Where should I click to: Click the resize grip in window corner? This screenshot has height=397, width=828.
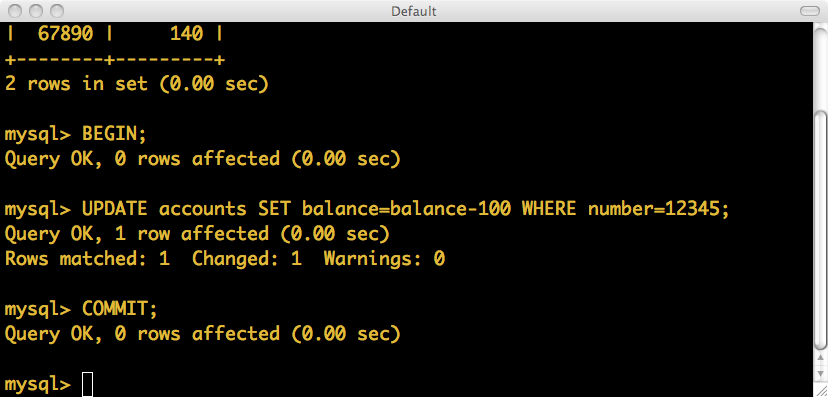click(x=821, y=391)
